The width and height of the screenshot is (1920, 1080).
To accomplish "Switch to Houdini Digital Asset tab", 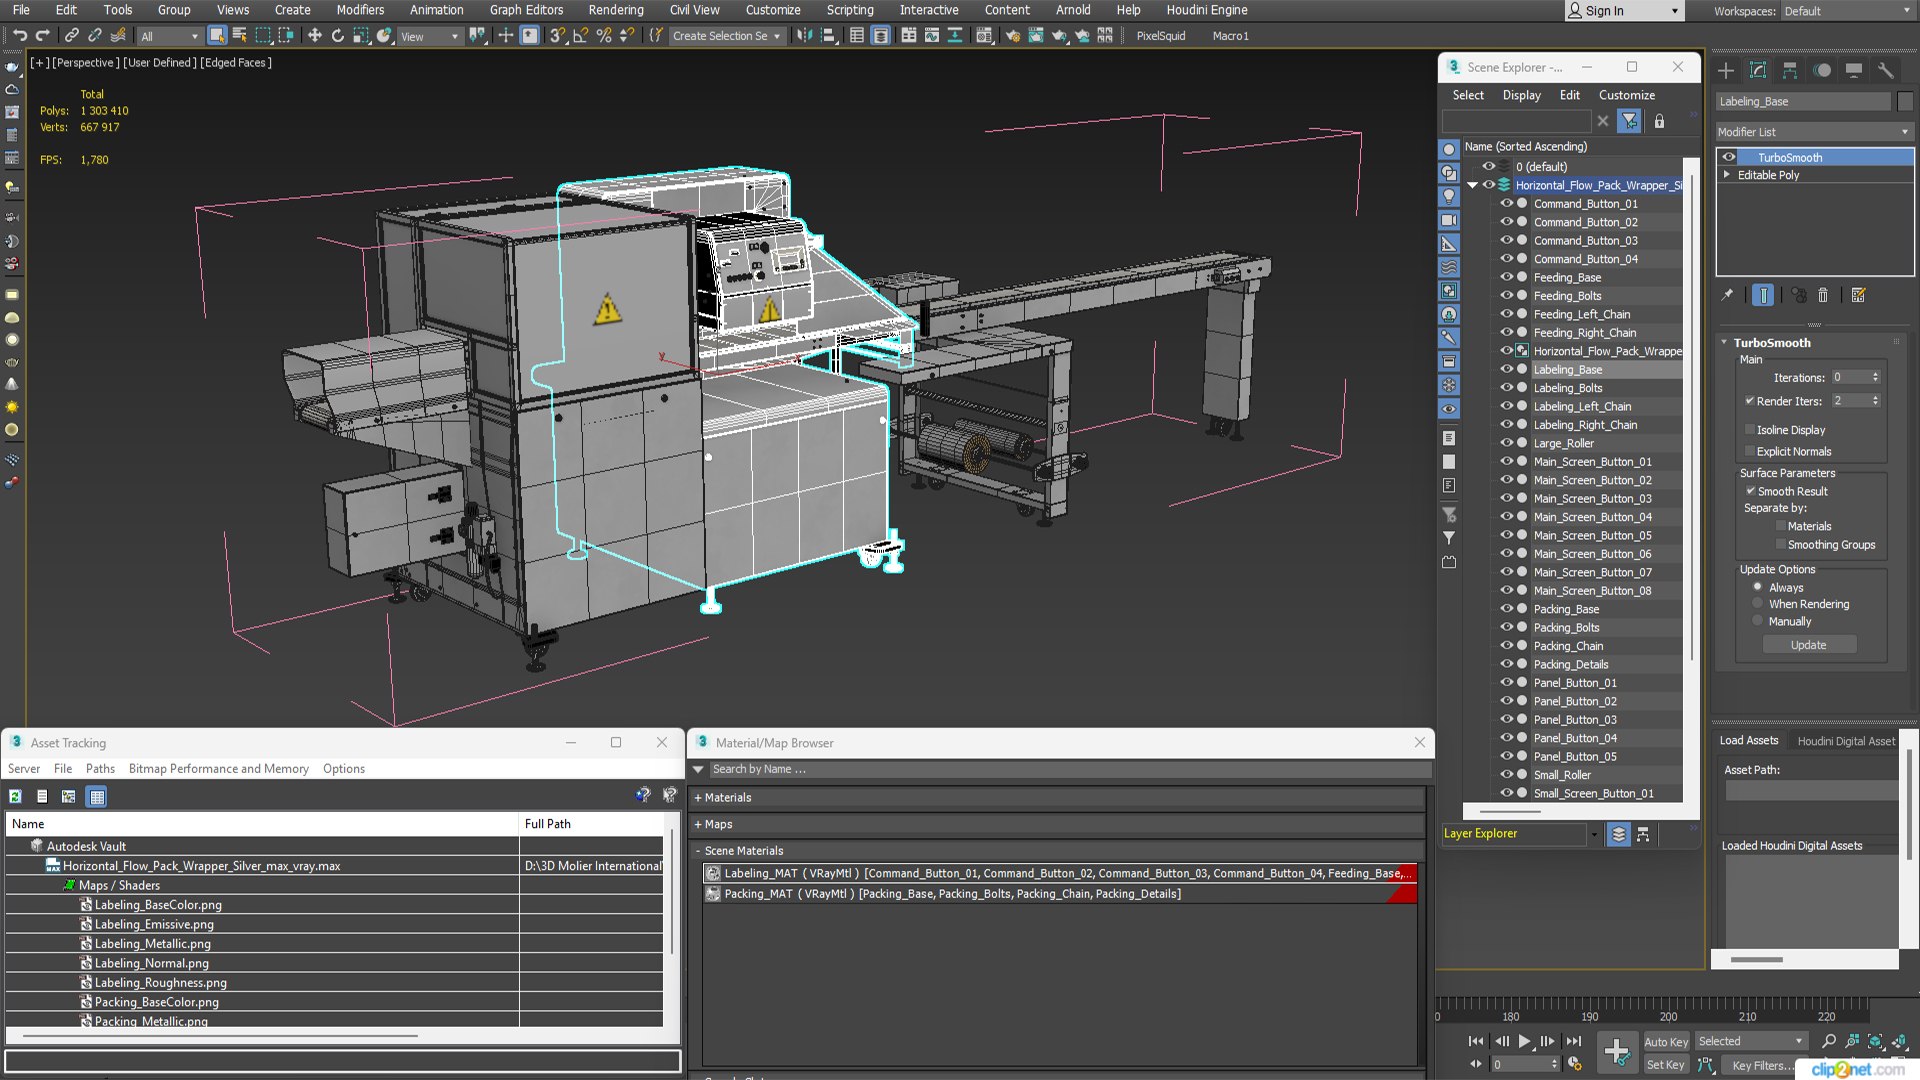I will pos(1845,741).
